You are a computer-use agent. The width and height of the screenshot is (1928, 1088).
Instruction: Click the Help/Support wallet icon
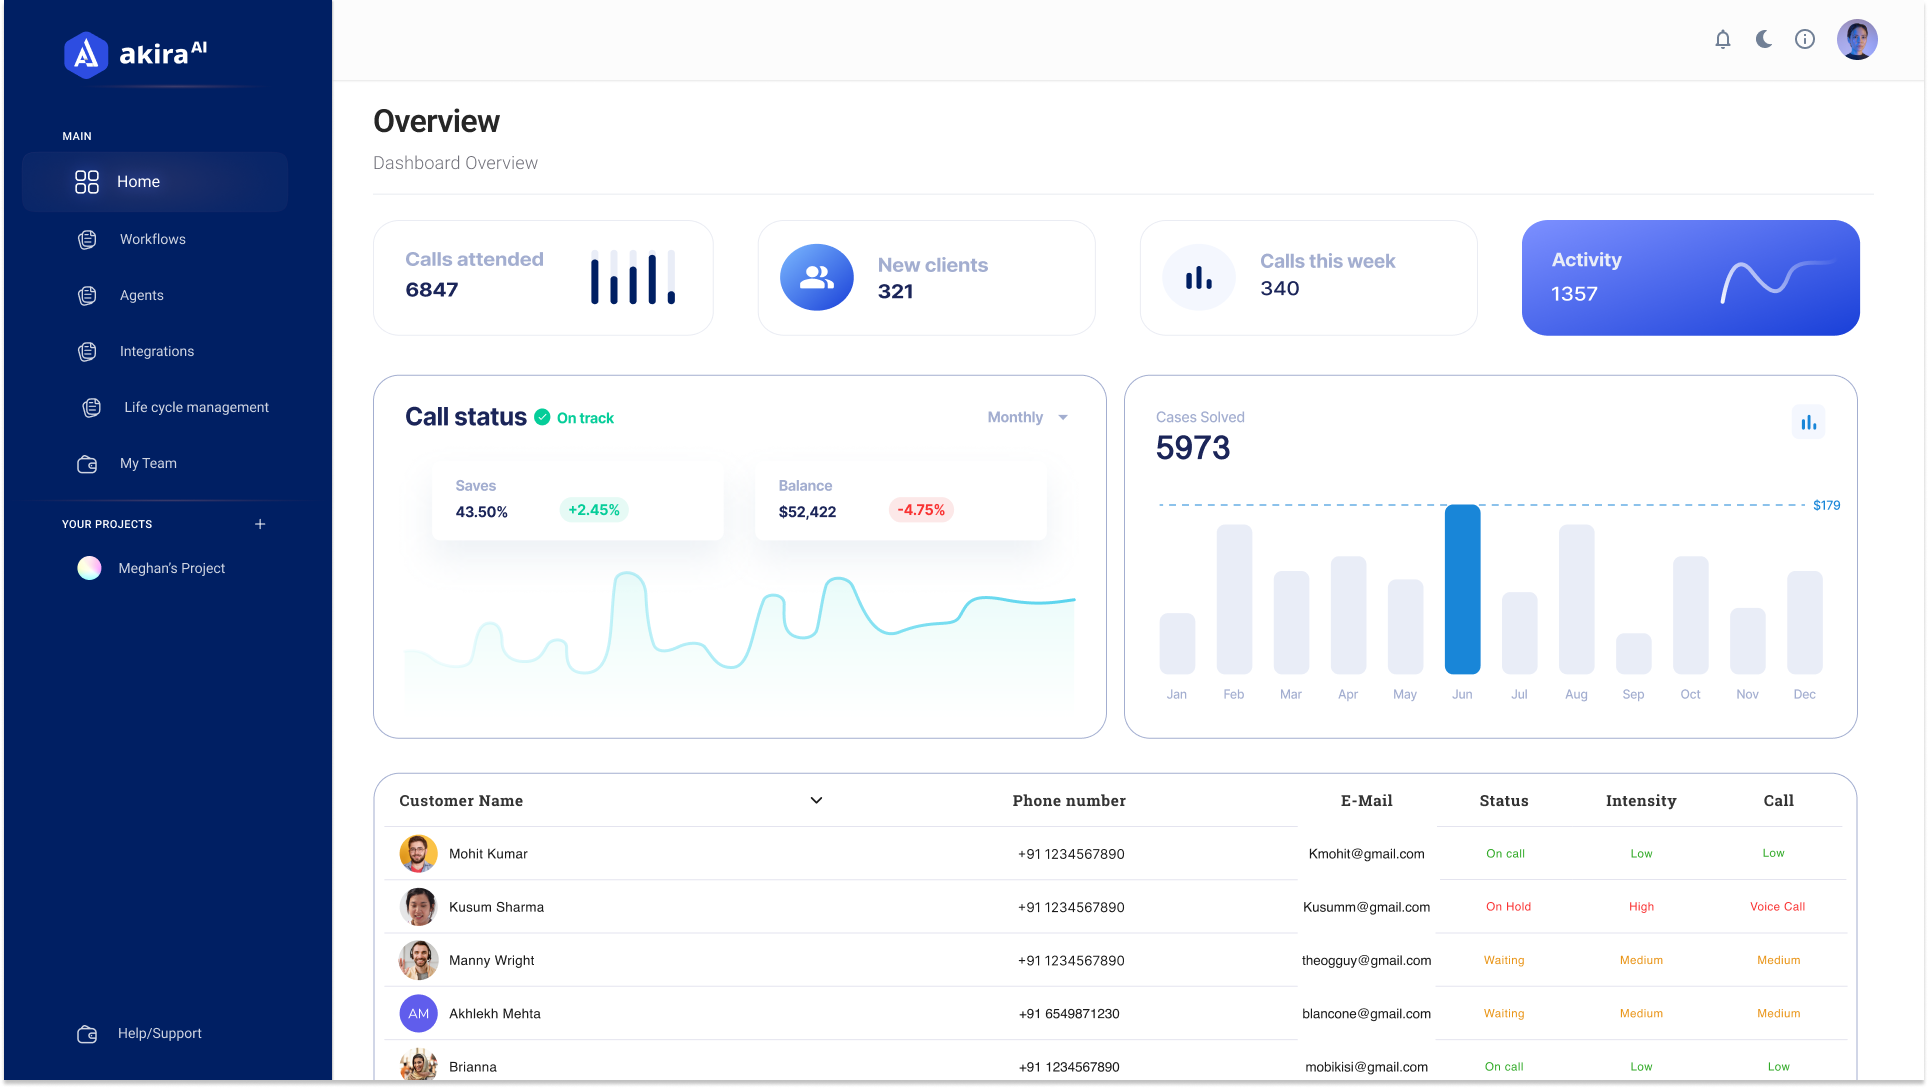(88, 1034)
